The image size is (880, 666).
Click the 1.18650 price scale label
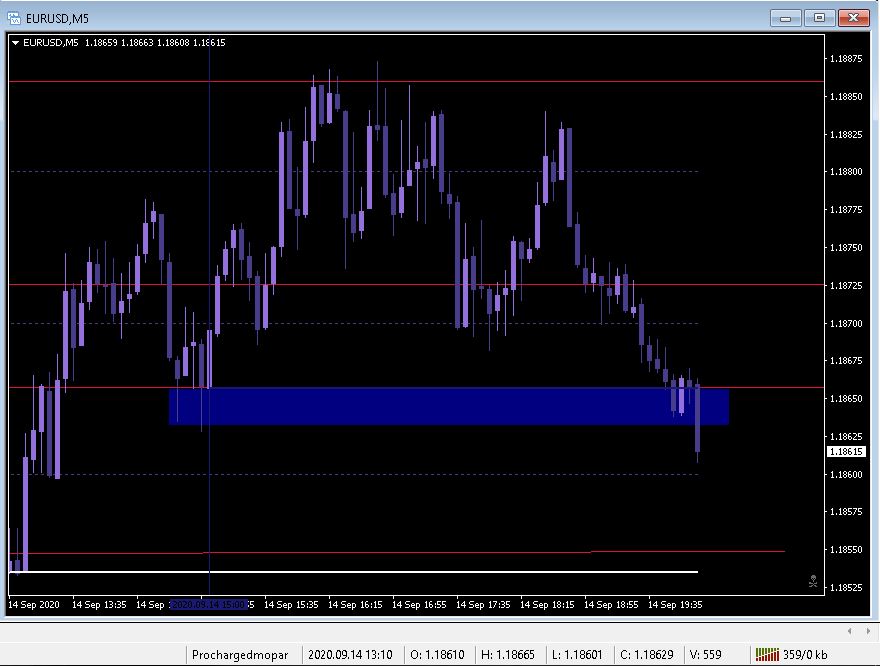846,398
